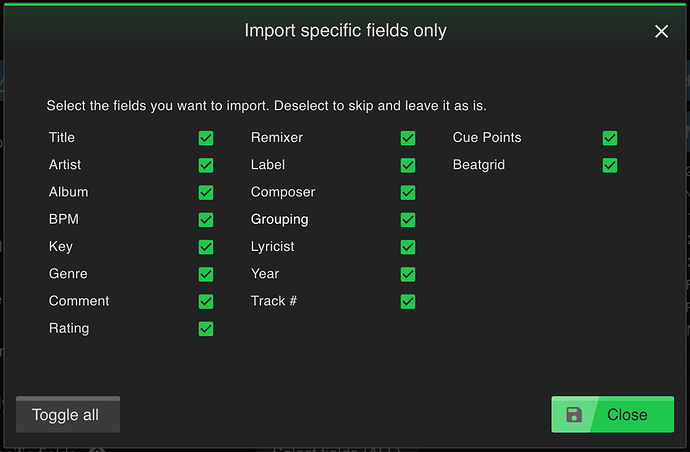Uncheck Composer field checkbox
The height and width of the screenshot is (452, 690).
[x=408, y=193]
